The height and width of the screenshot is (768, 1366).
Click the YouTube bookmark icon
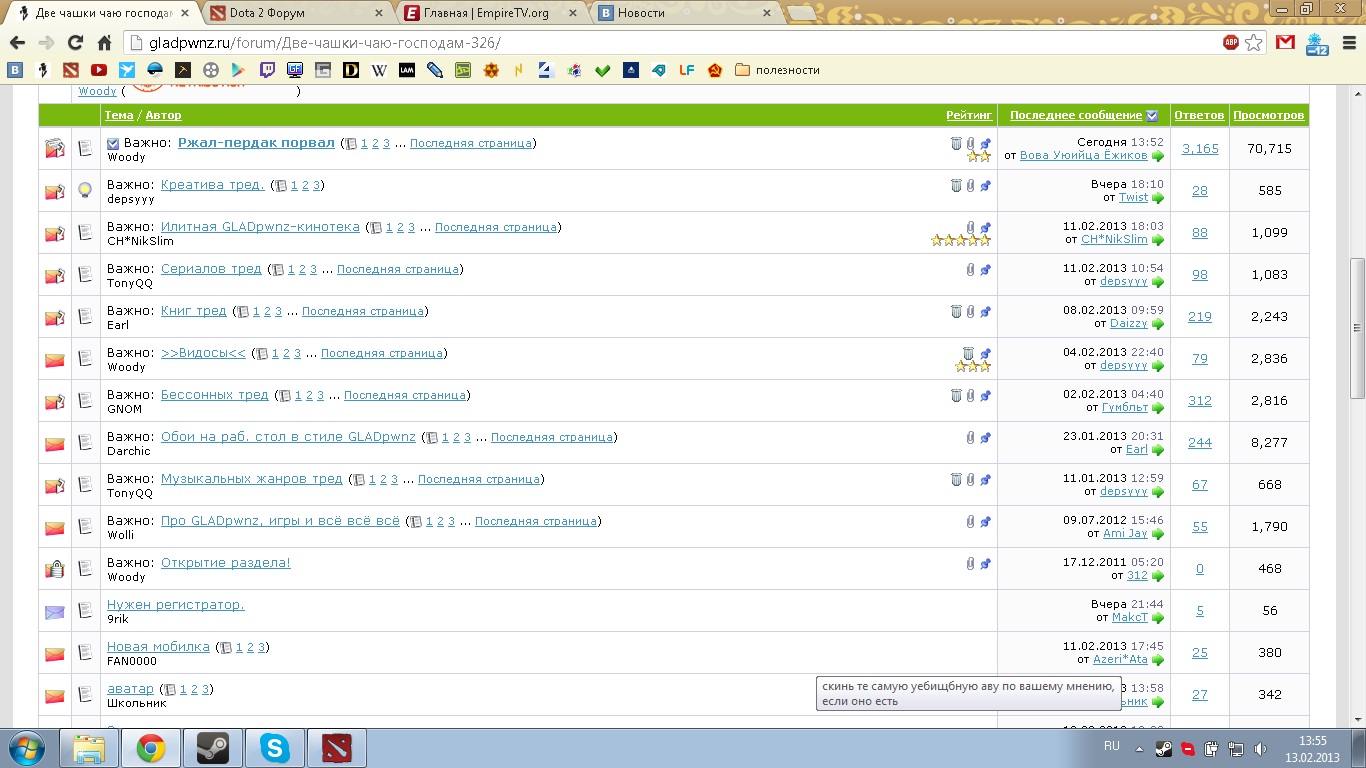point(98,70)
